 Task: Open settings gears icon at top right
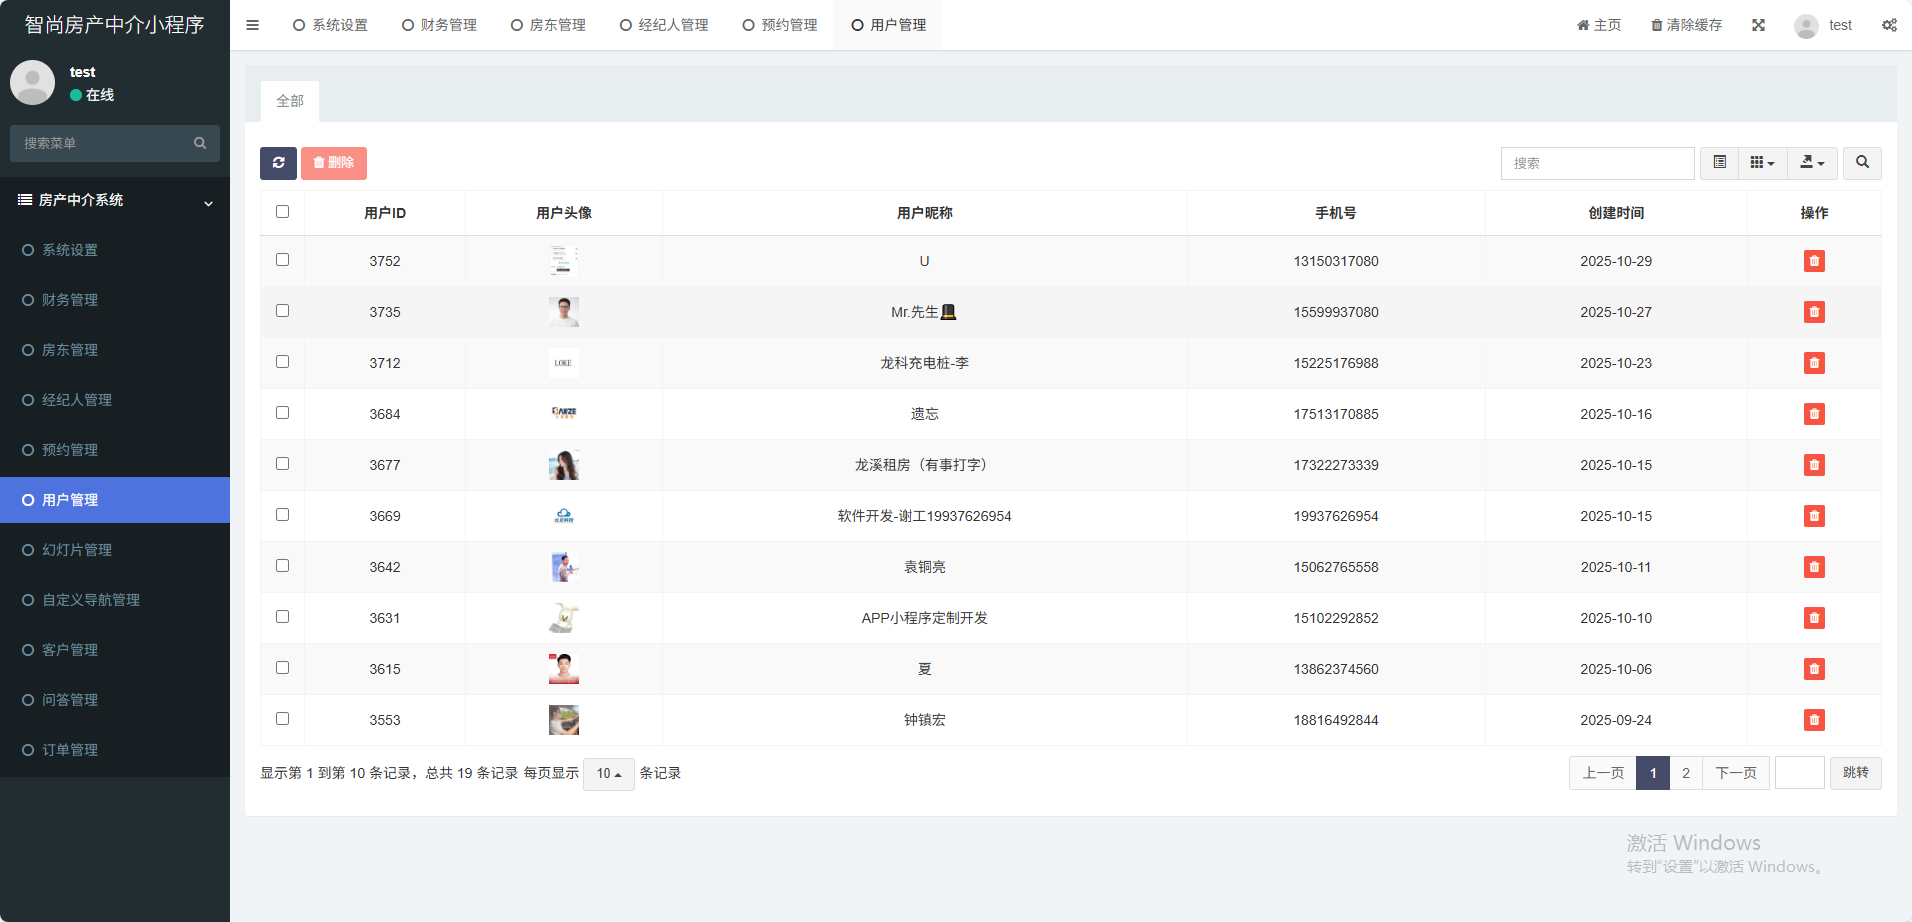pos(1889,25)
